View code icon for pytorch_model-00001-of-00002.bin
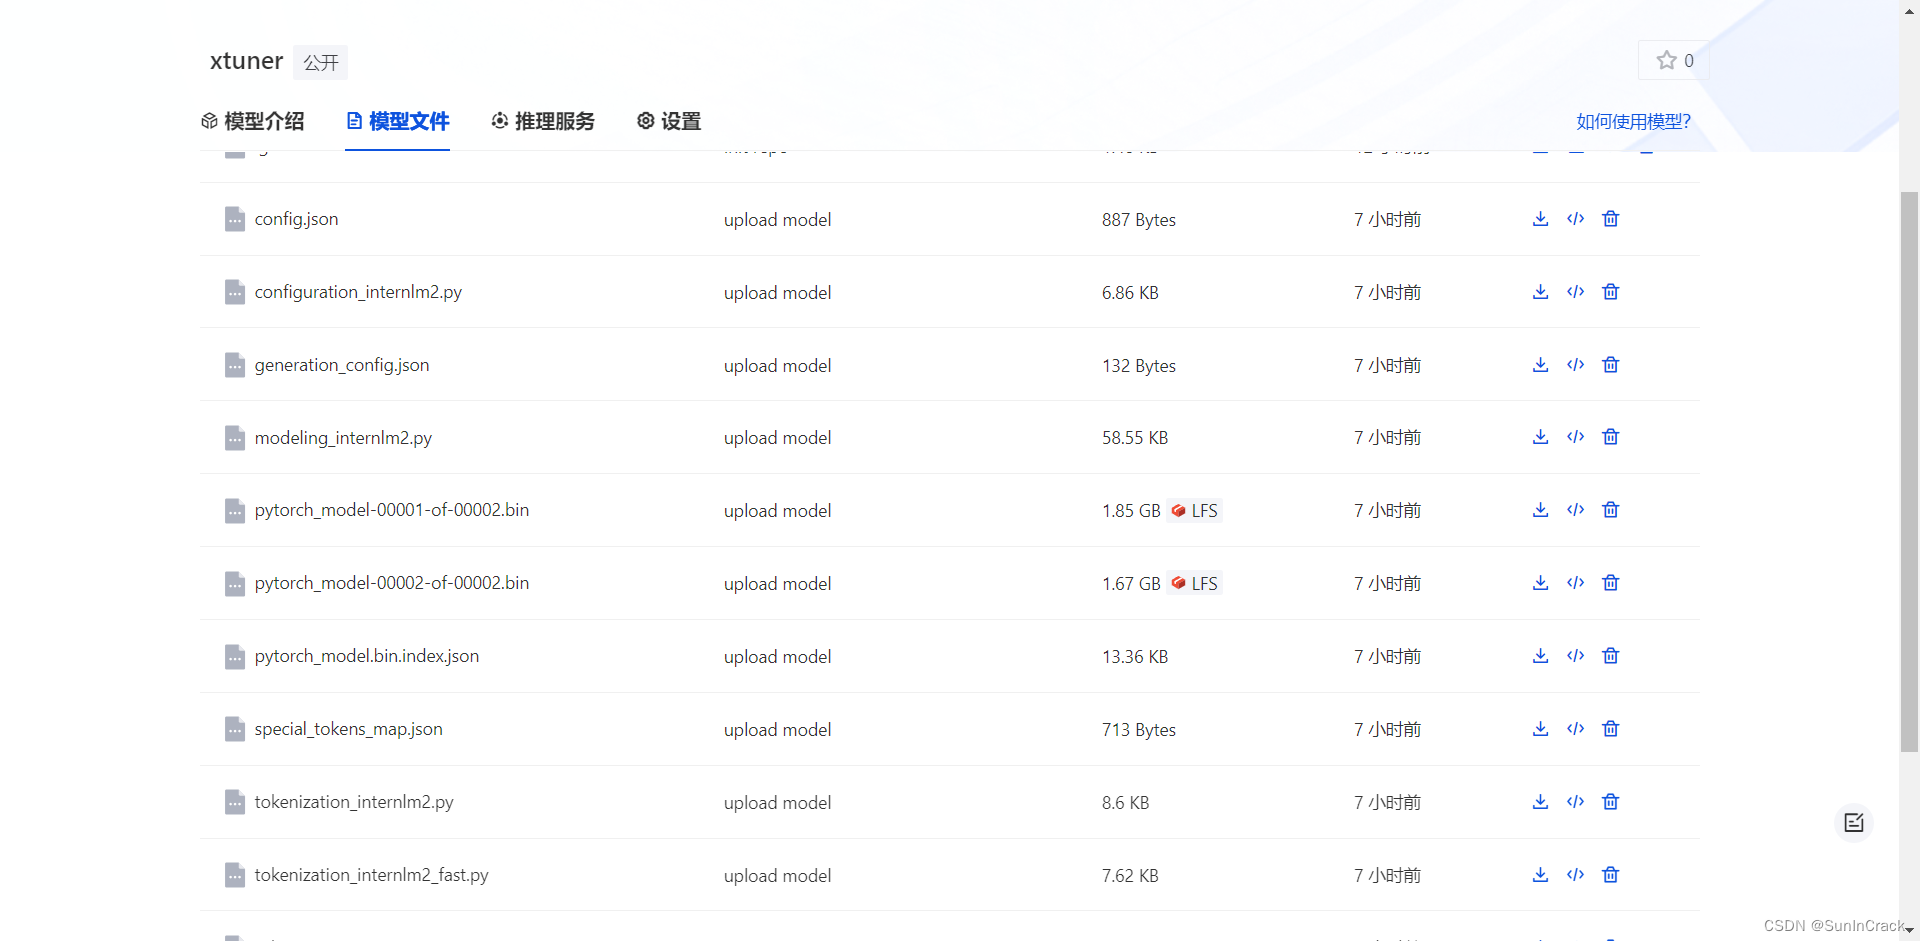Image resolution: width=1920 pixels, height=941 pixels. coord(1576,510)
